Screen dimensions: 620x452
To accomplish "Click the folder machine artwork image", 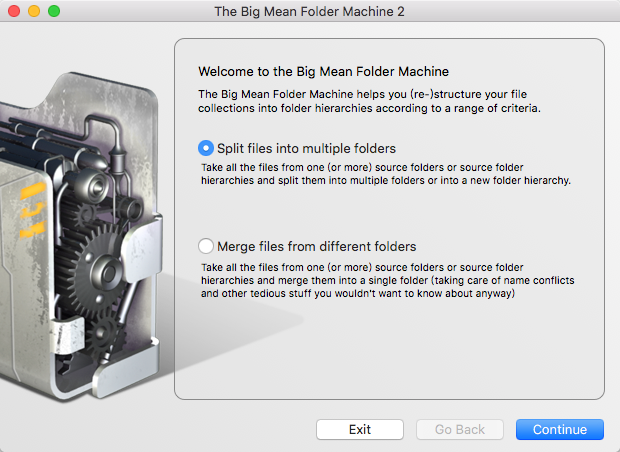I will point(81,235).
